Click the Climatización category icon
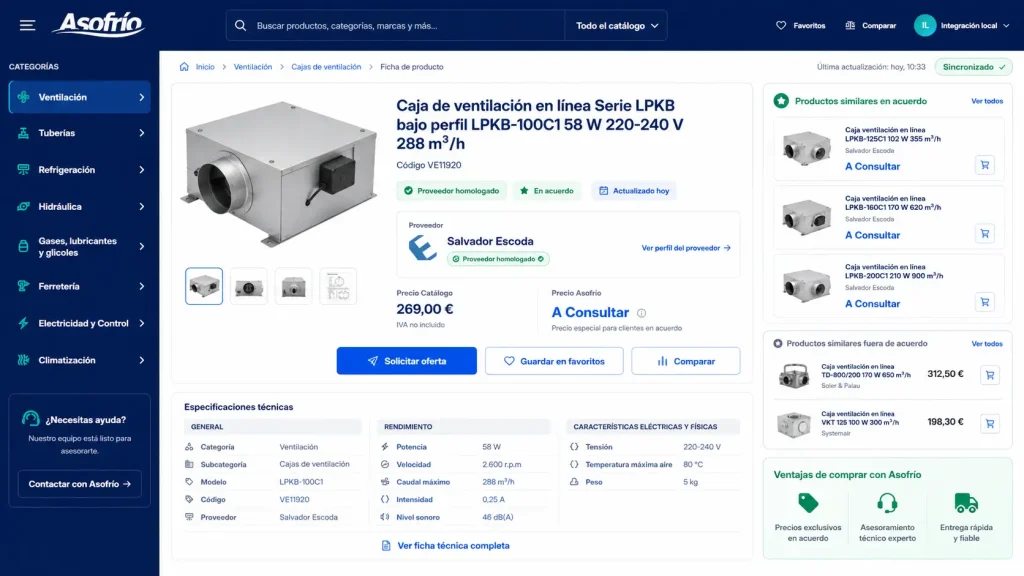Image resolution: width=1024 pixels, height=576 pixels. coord(24,360)
